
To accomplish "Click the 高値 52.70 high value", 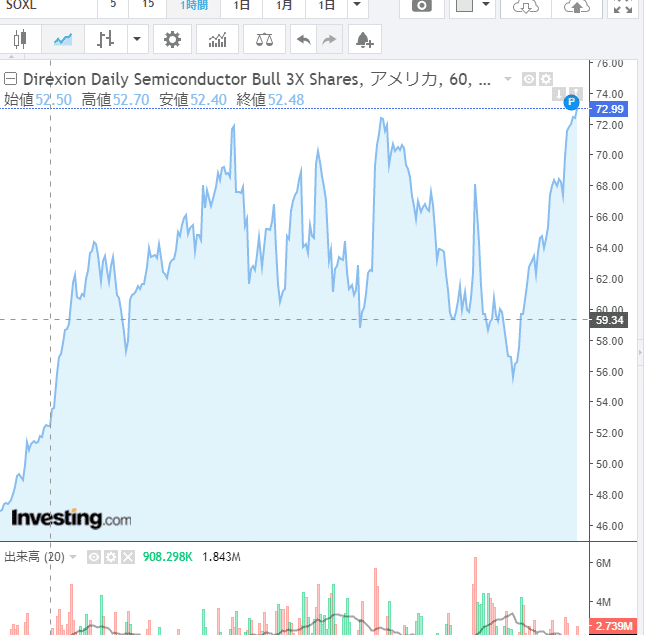I will coord(116,100).
